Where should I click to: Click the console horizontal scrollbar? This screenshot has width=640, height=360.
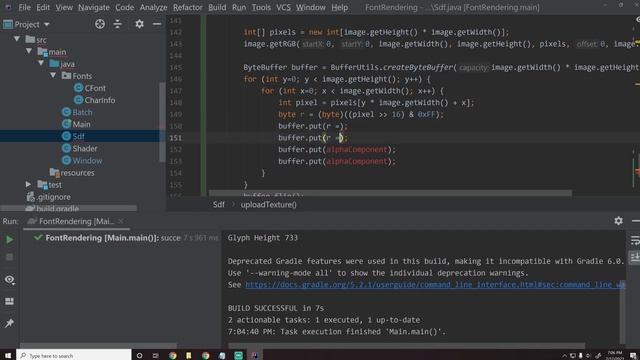[x=408, y=346]
